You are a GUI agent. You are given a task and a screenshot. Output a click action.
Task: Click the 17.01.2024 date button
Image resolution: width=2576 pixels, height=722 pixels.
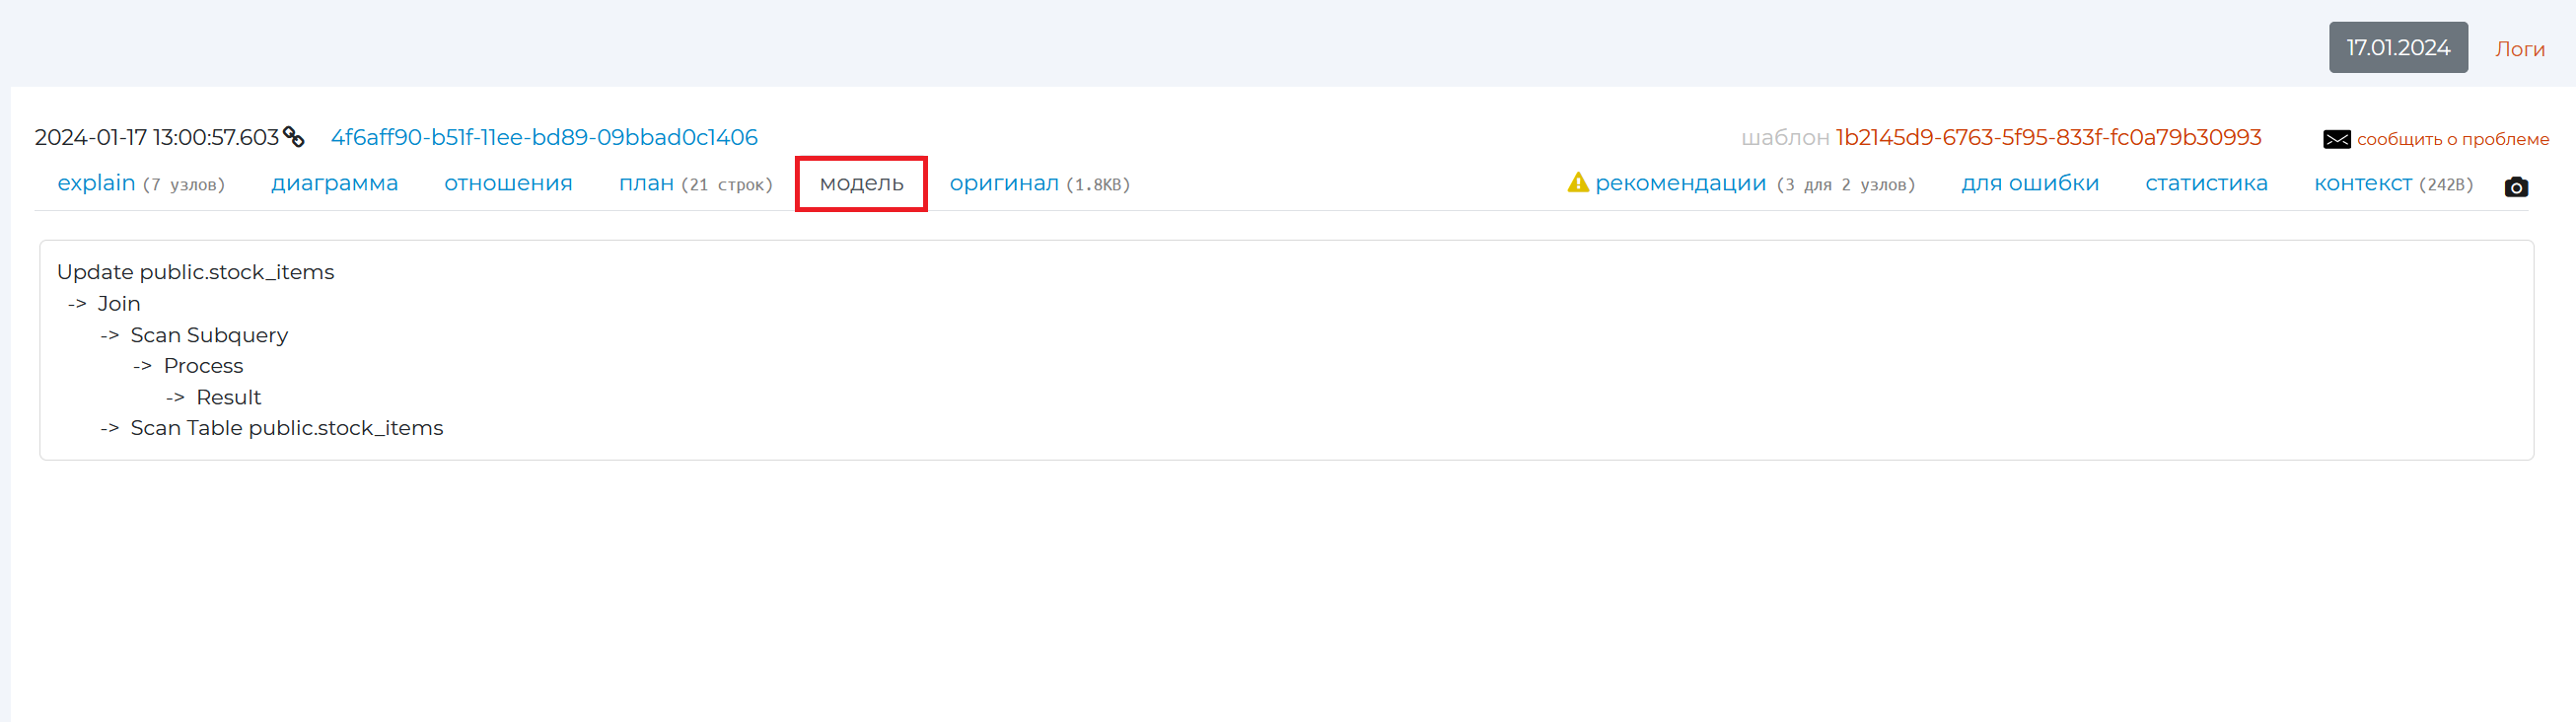tap(2397, 48)
